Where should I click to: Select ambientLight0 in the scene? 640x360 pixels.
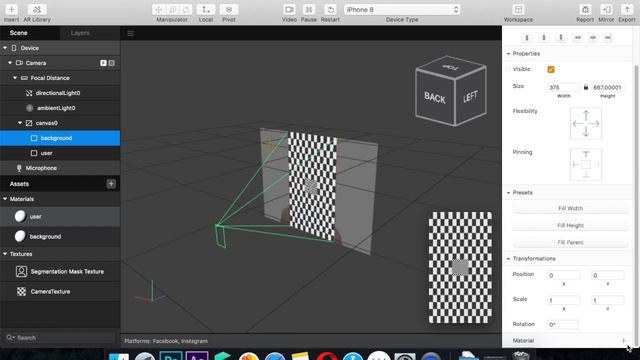coord(56,108)
